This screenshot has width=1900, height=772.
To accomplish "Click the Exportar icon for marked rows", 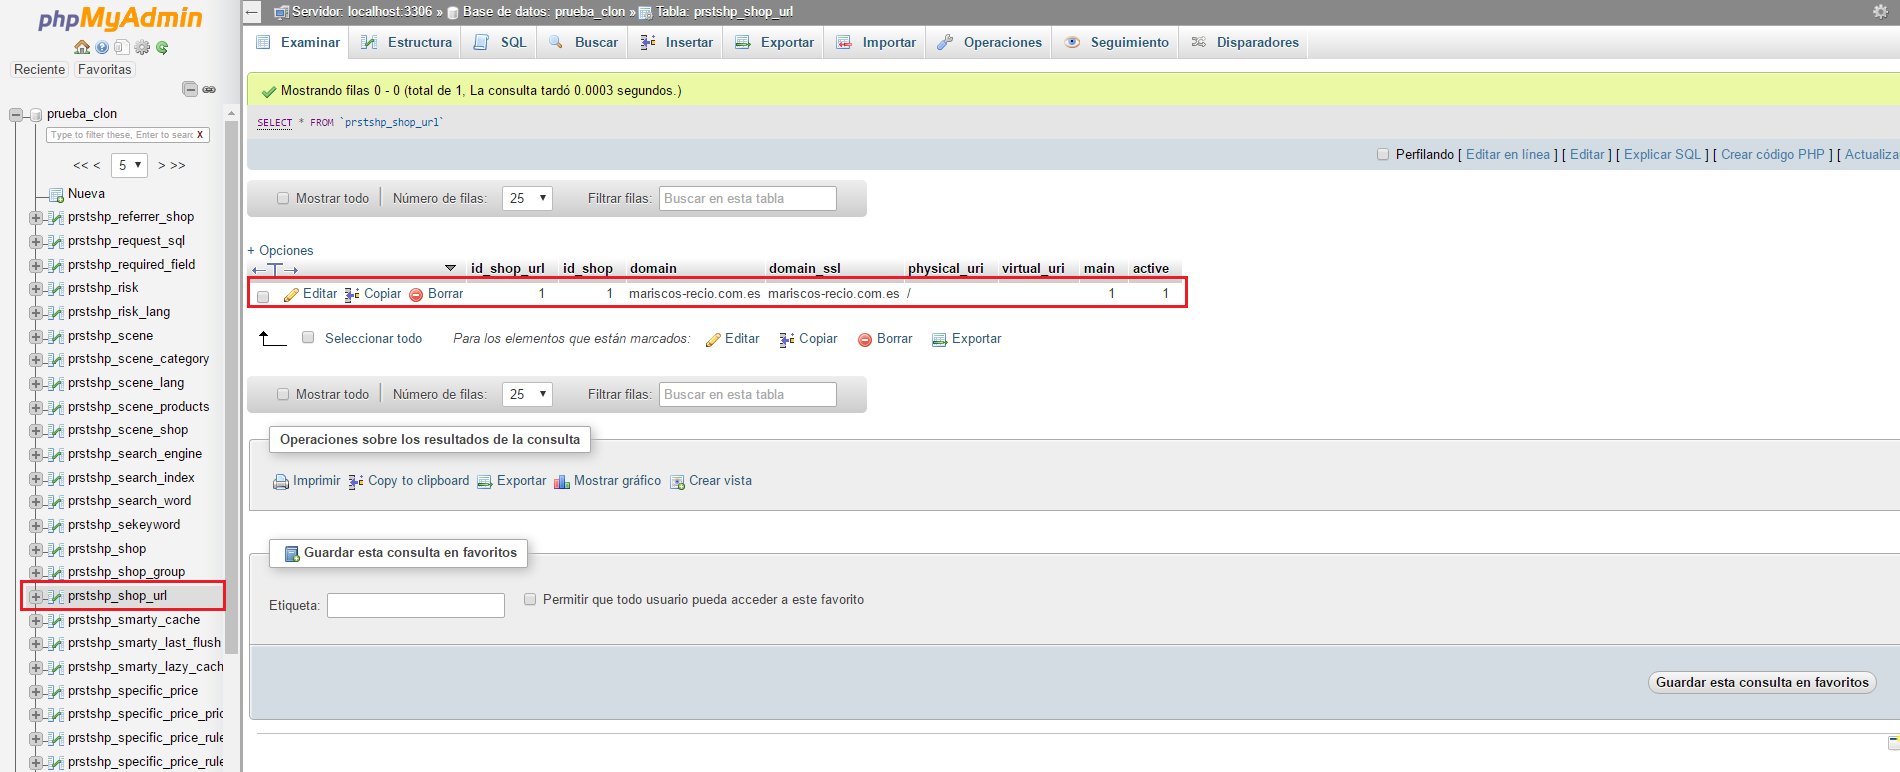I will tap(939, 339).
